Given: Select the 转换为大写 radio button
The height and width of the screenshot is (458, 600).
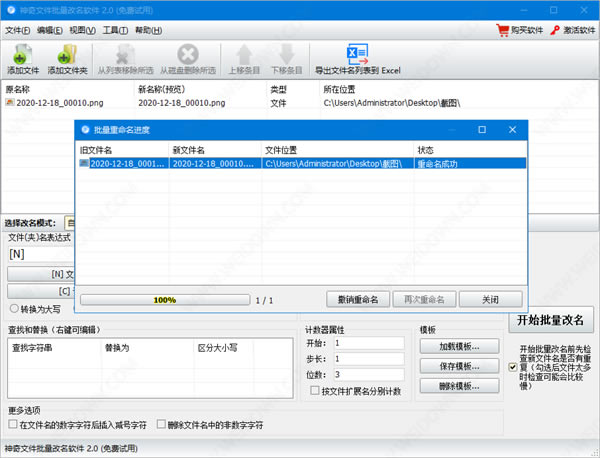Looking at the screenshot, I should 13,308.
